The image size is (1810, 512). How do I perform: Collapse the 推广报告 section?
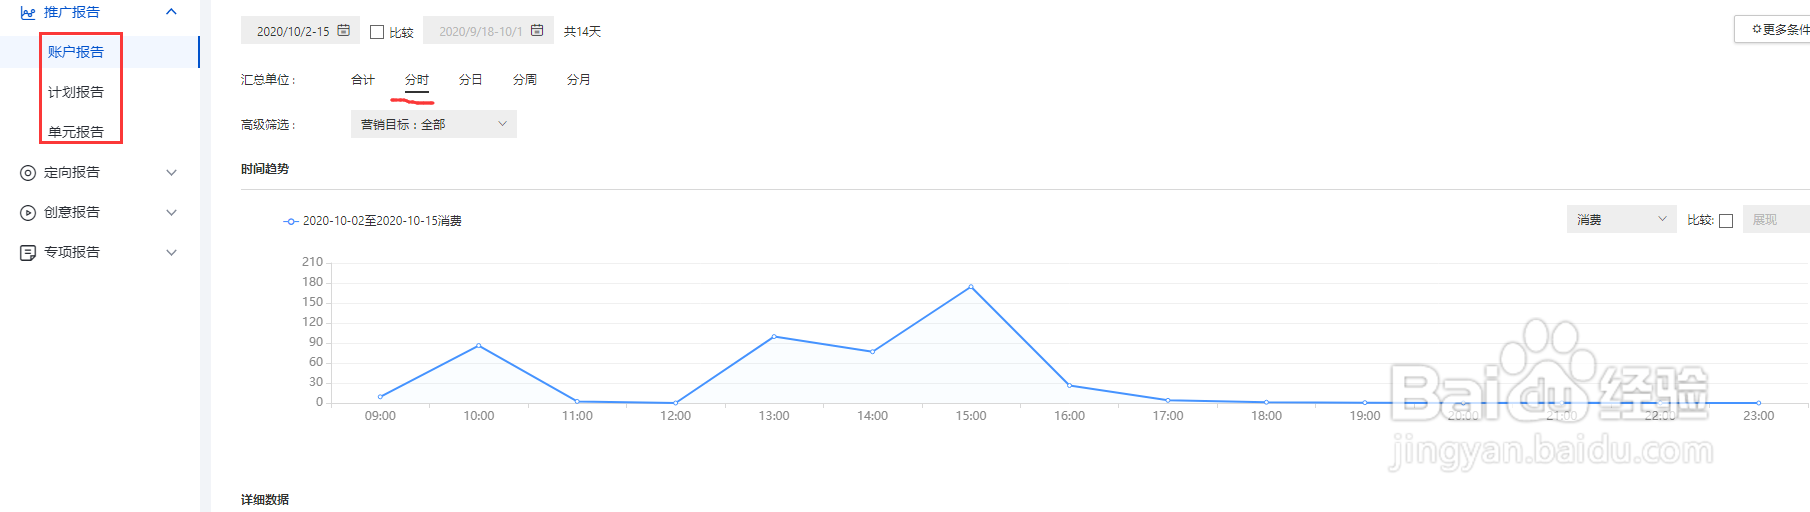(x=171, y=12)
